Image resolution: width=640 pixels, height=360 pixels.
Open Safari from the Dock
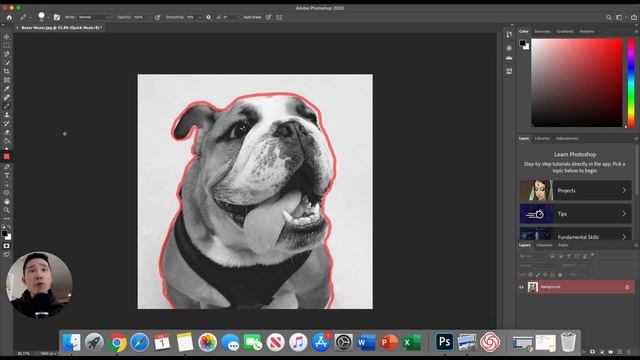pyautogui.click(x=140, y=342)
